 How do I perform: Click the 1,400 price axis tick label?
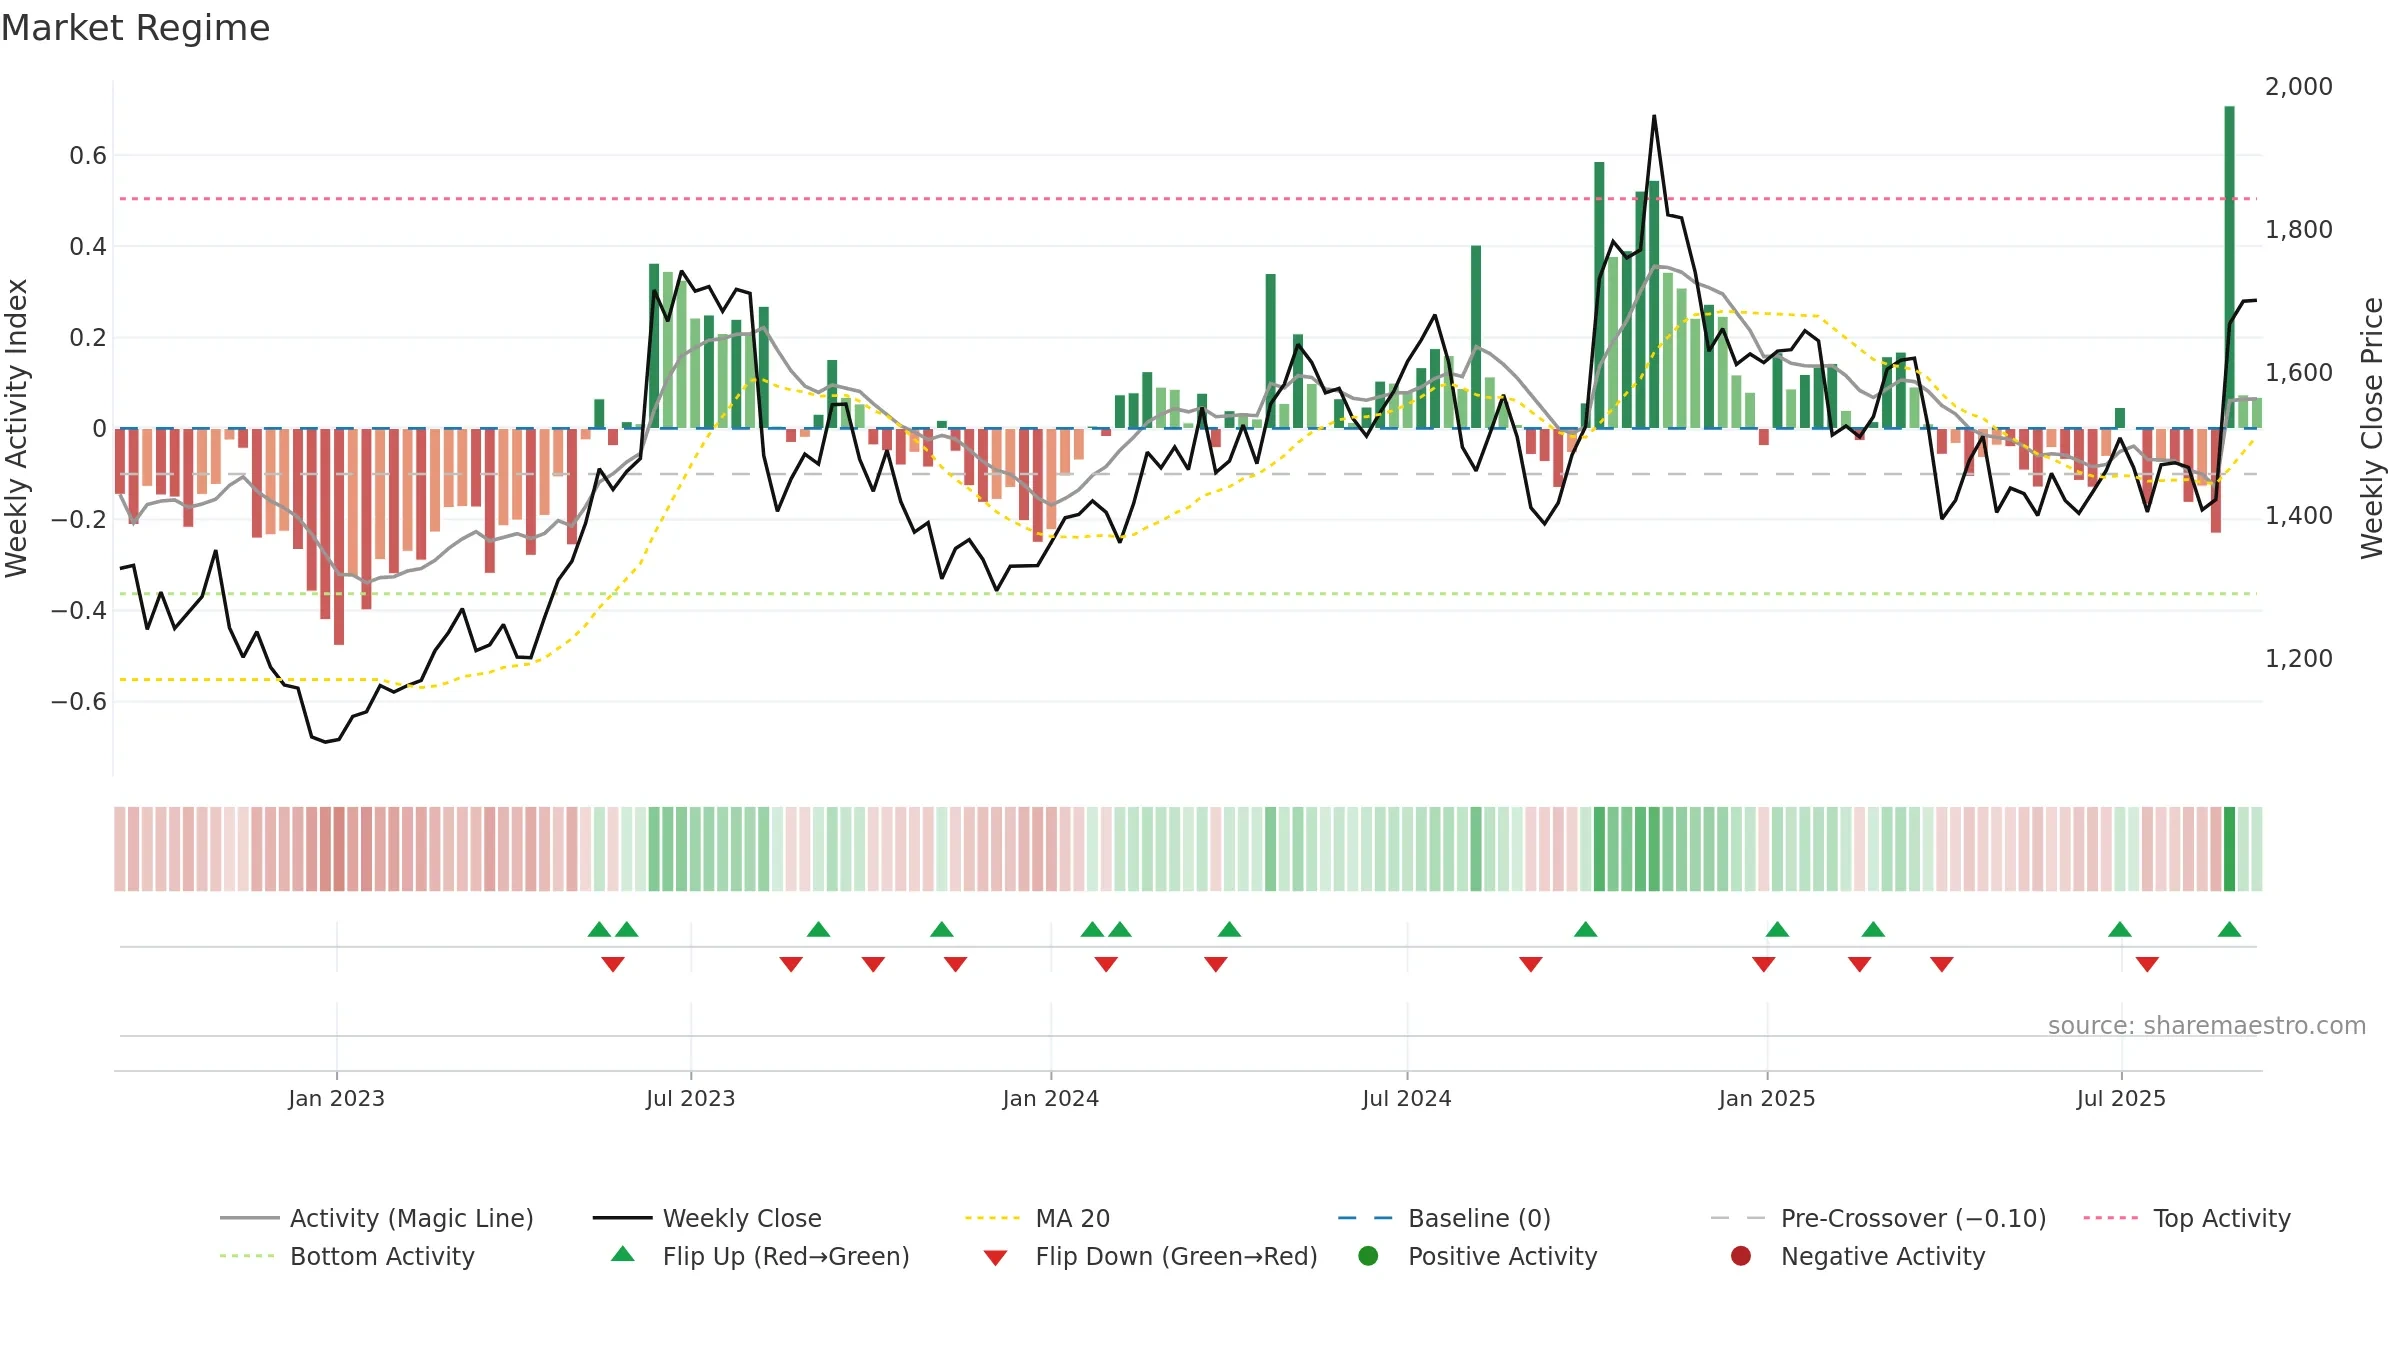(x=2298, y=516)
